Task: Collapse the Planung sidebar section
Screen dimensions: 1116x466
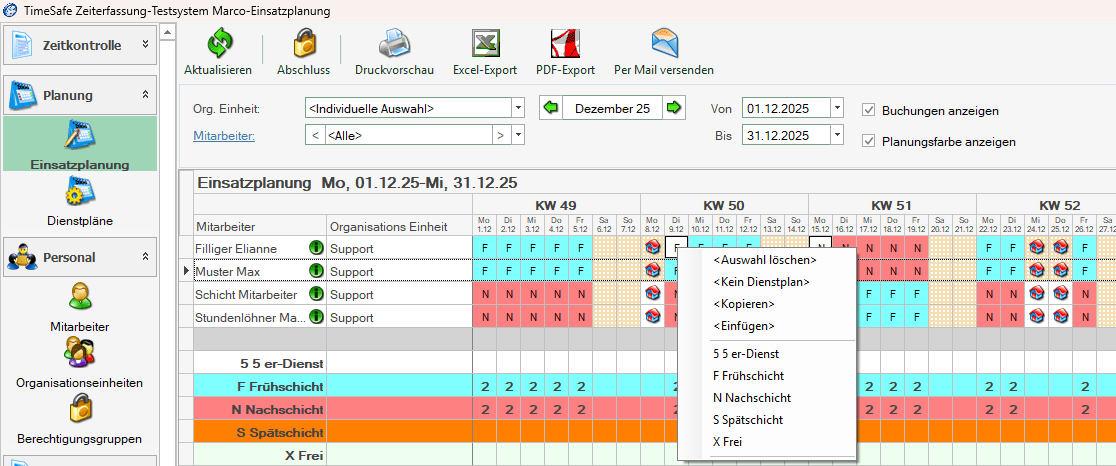Action: point(145,94)
